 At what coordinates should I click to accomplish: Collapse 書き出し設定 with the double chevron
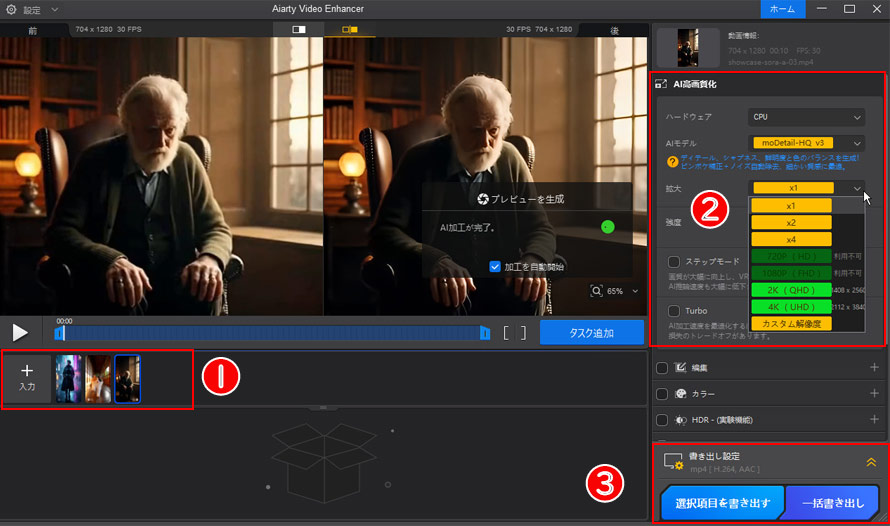point(871,463)
